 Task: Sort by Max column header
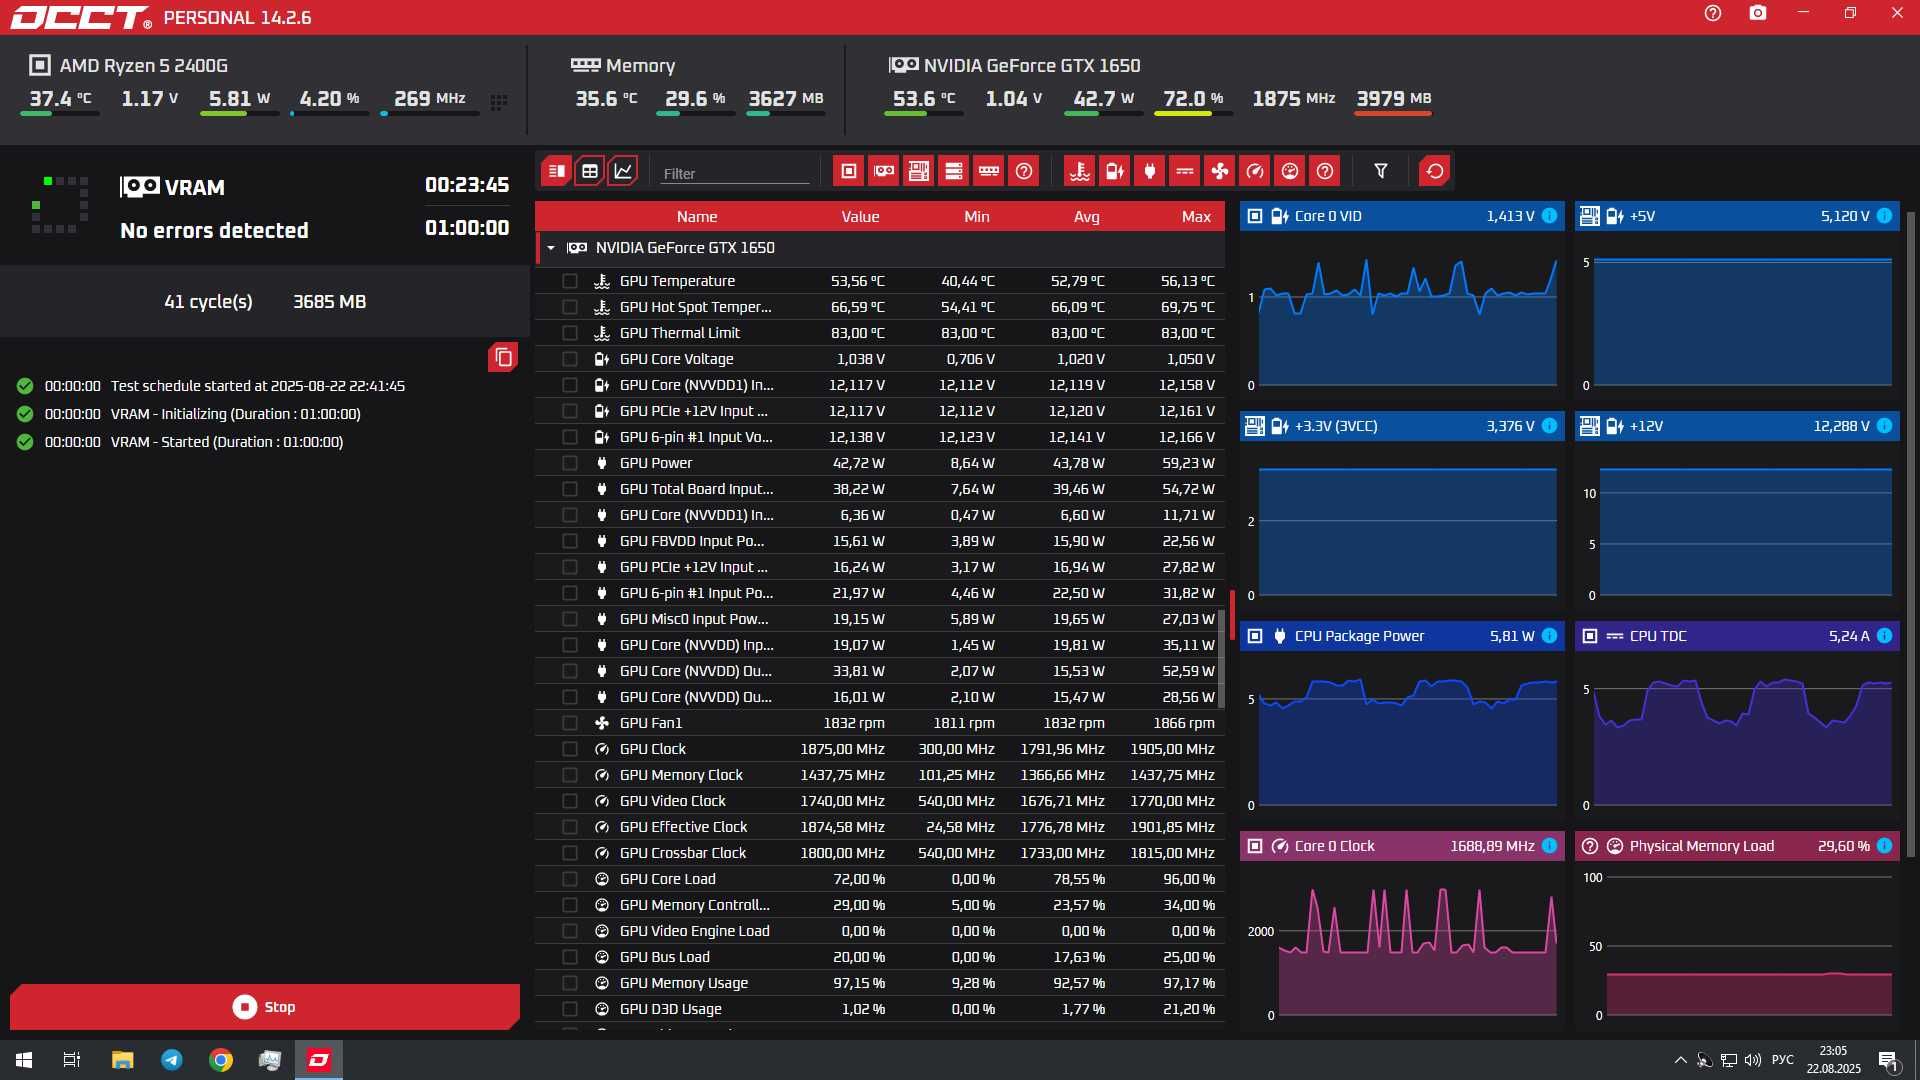pyautogui.click(x=1196, y=217)
